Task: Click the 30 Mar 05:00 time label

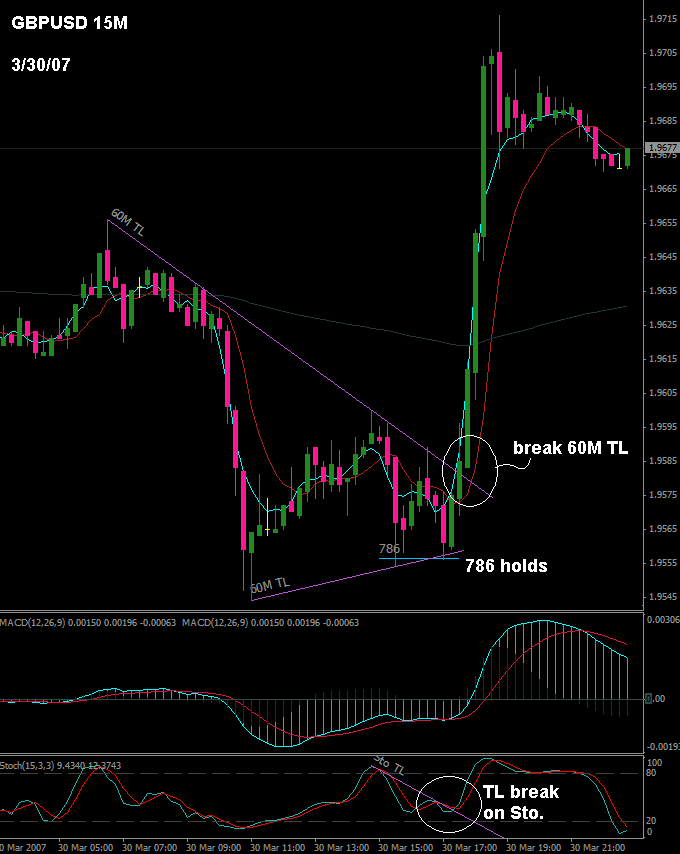Action: coord(88,848)
